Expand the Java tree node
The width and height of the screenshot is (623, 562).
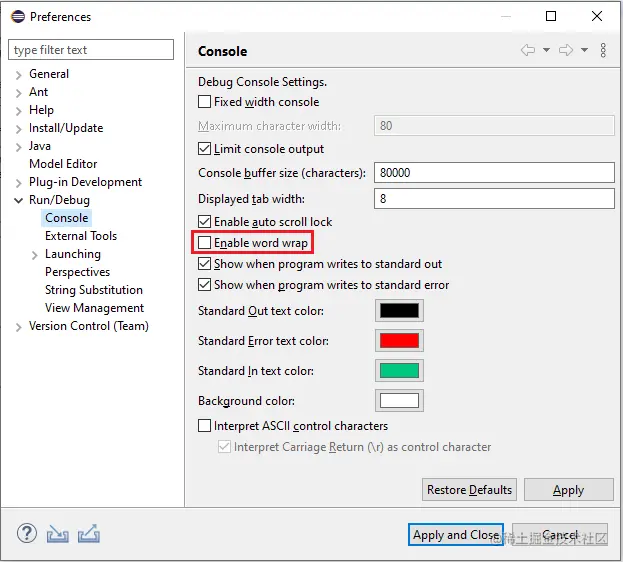click(18, 147)
